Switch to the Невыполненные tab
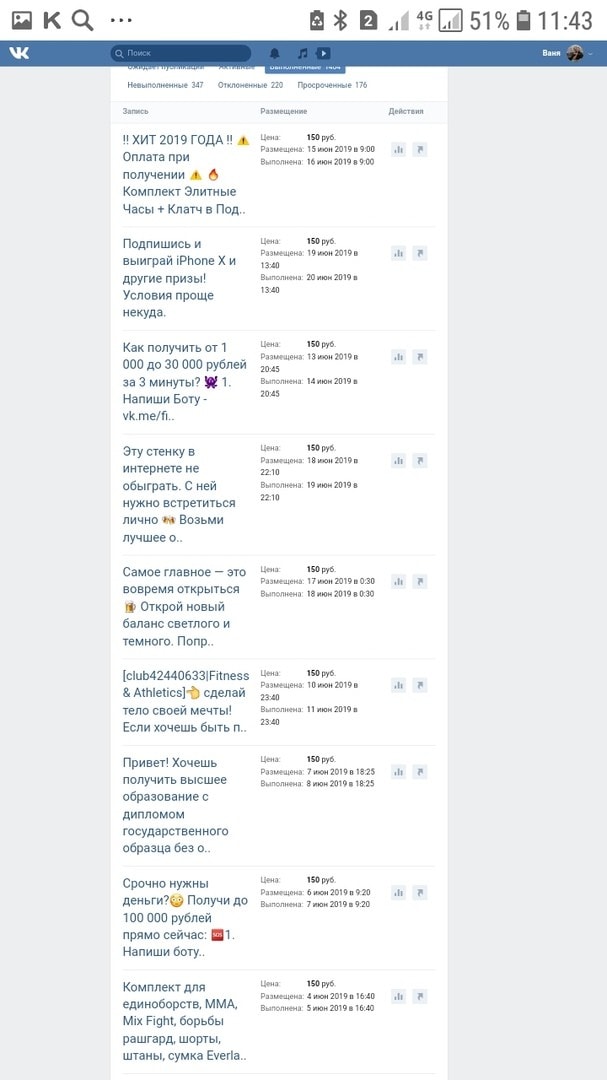 tap(165, 85)
